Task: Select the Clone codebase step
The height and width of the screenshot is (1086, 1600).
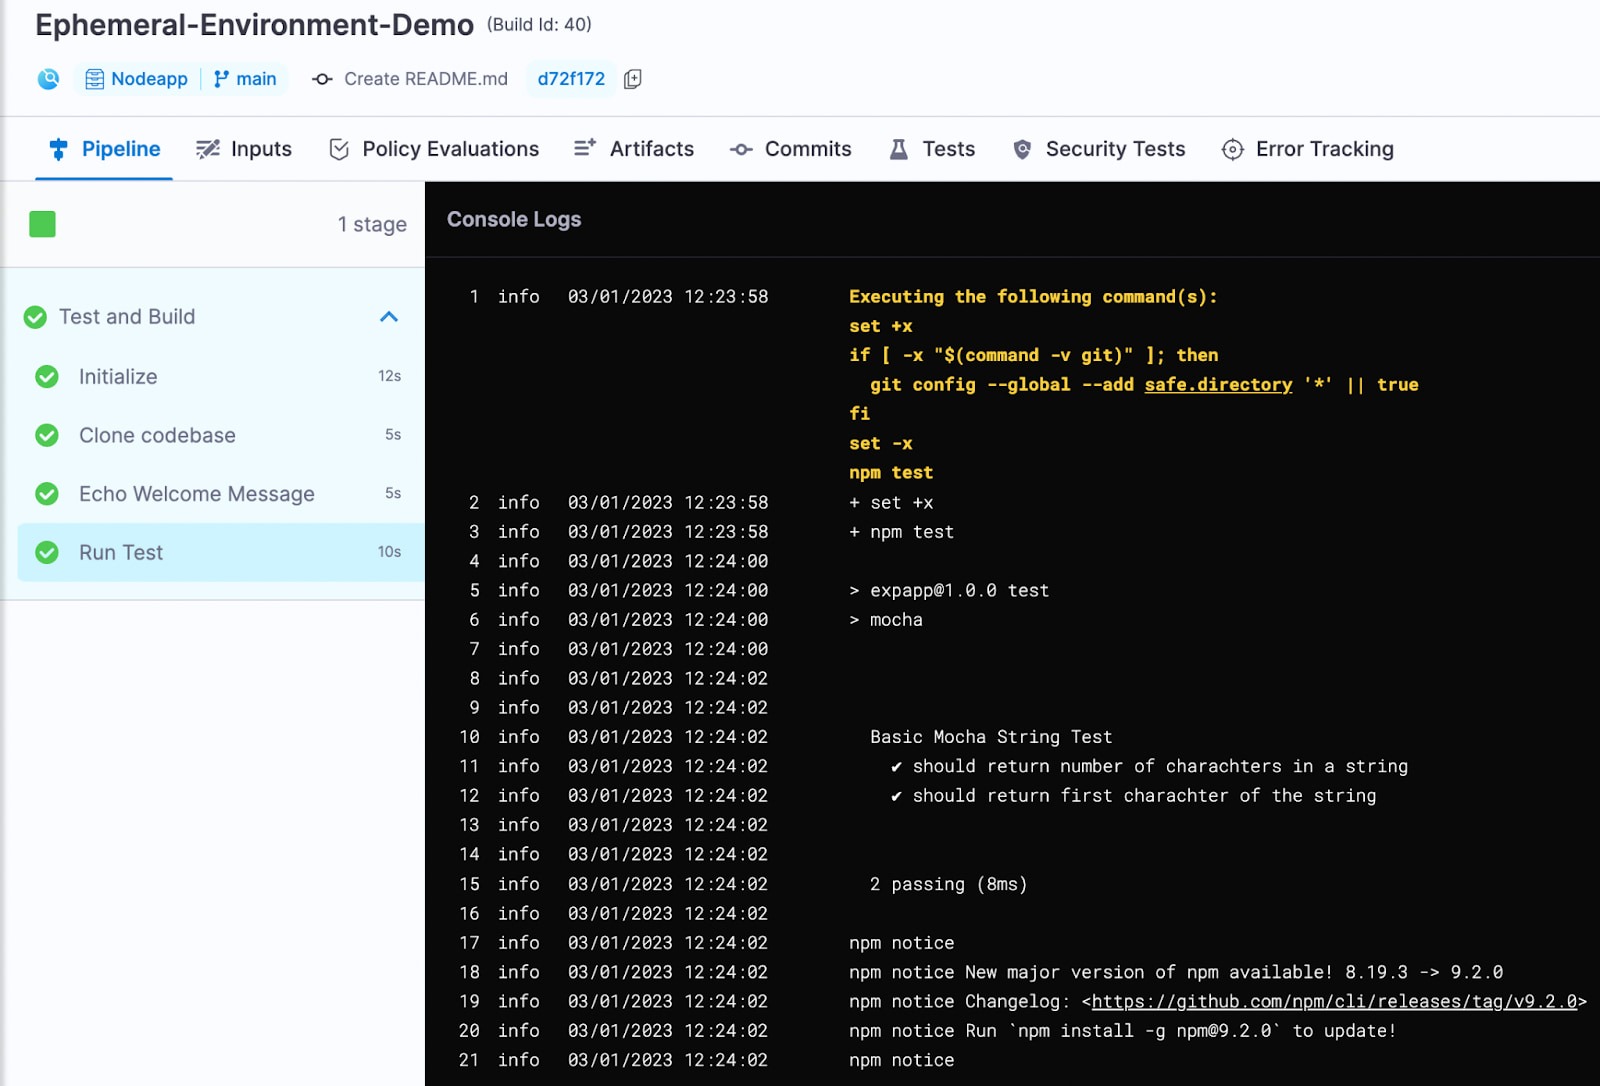Action: [220, 435]
